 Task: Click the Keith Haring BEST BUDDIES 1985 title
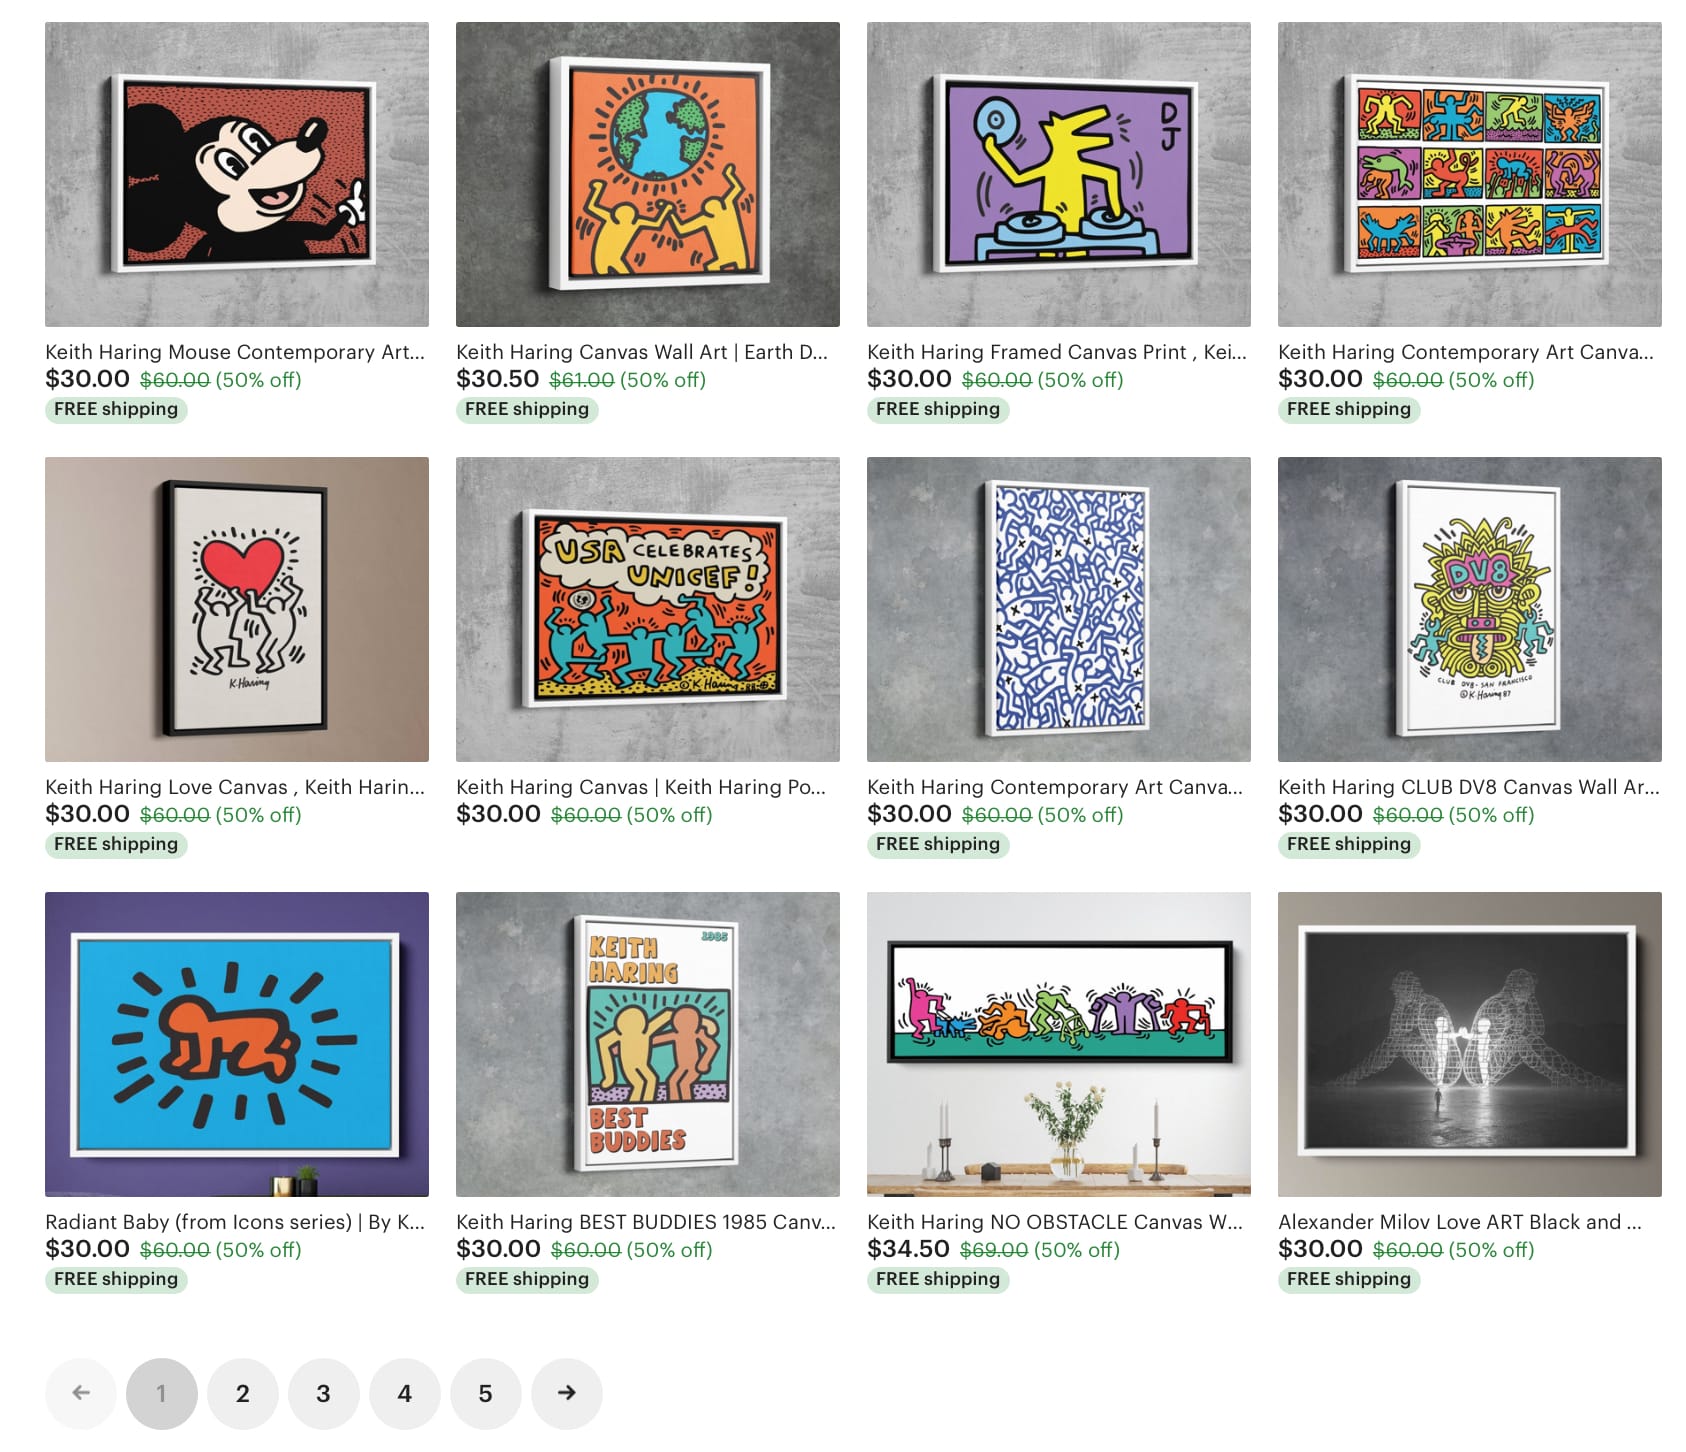pyautogui.click(x=646, y=1222)
